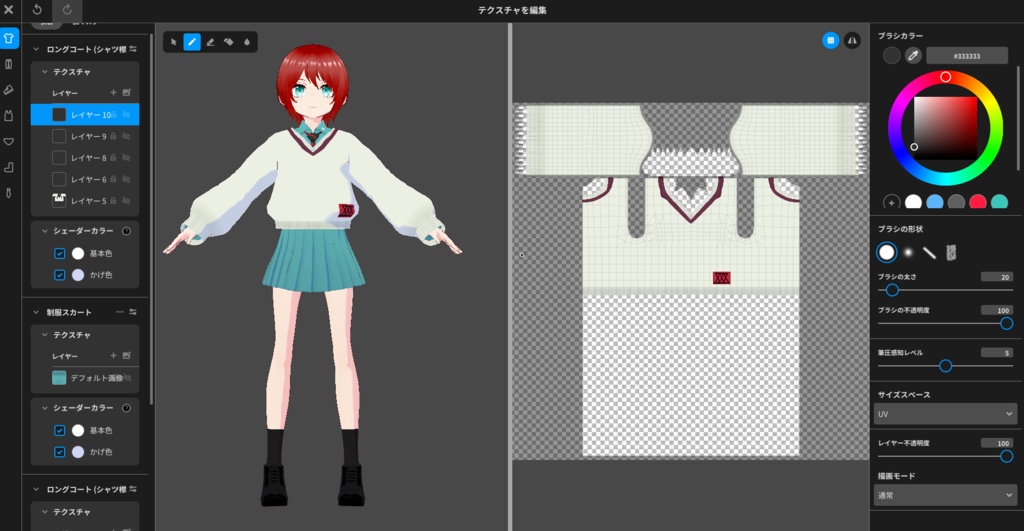Open the サイズスペース UV dropdown
This screenshot has width=1024, height=531.
(945, 414)
